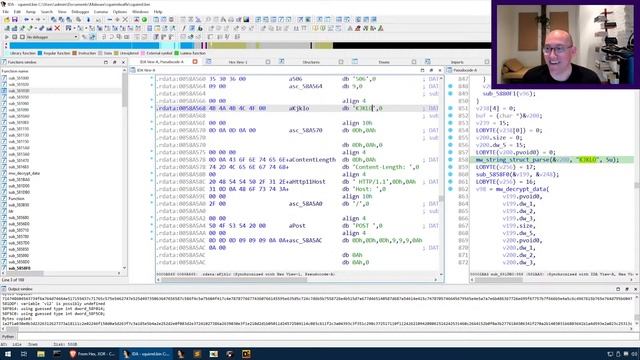Click the stop process debugger icon
Image resolution: width=640 pixels, height=360 pixels.
[x=22, y=37]
